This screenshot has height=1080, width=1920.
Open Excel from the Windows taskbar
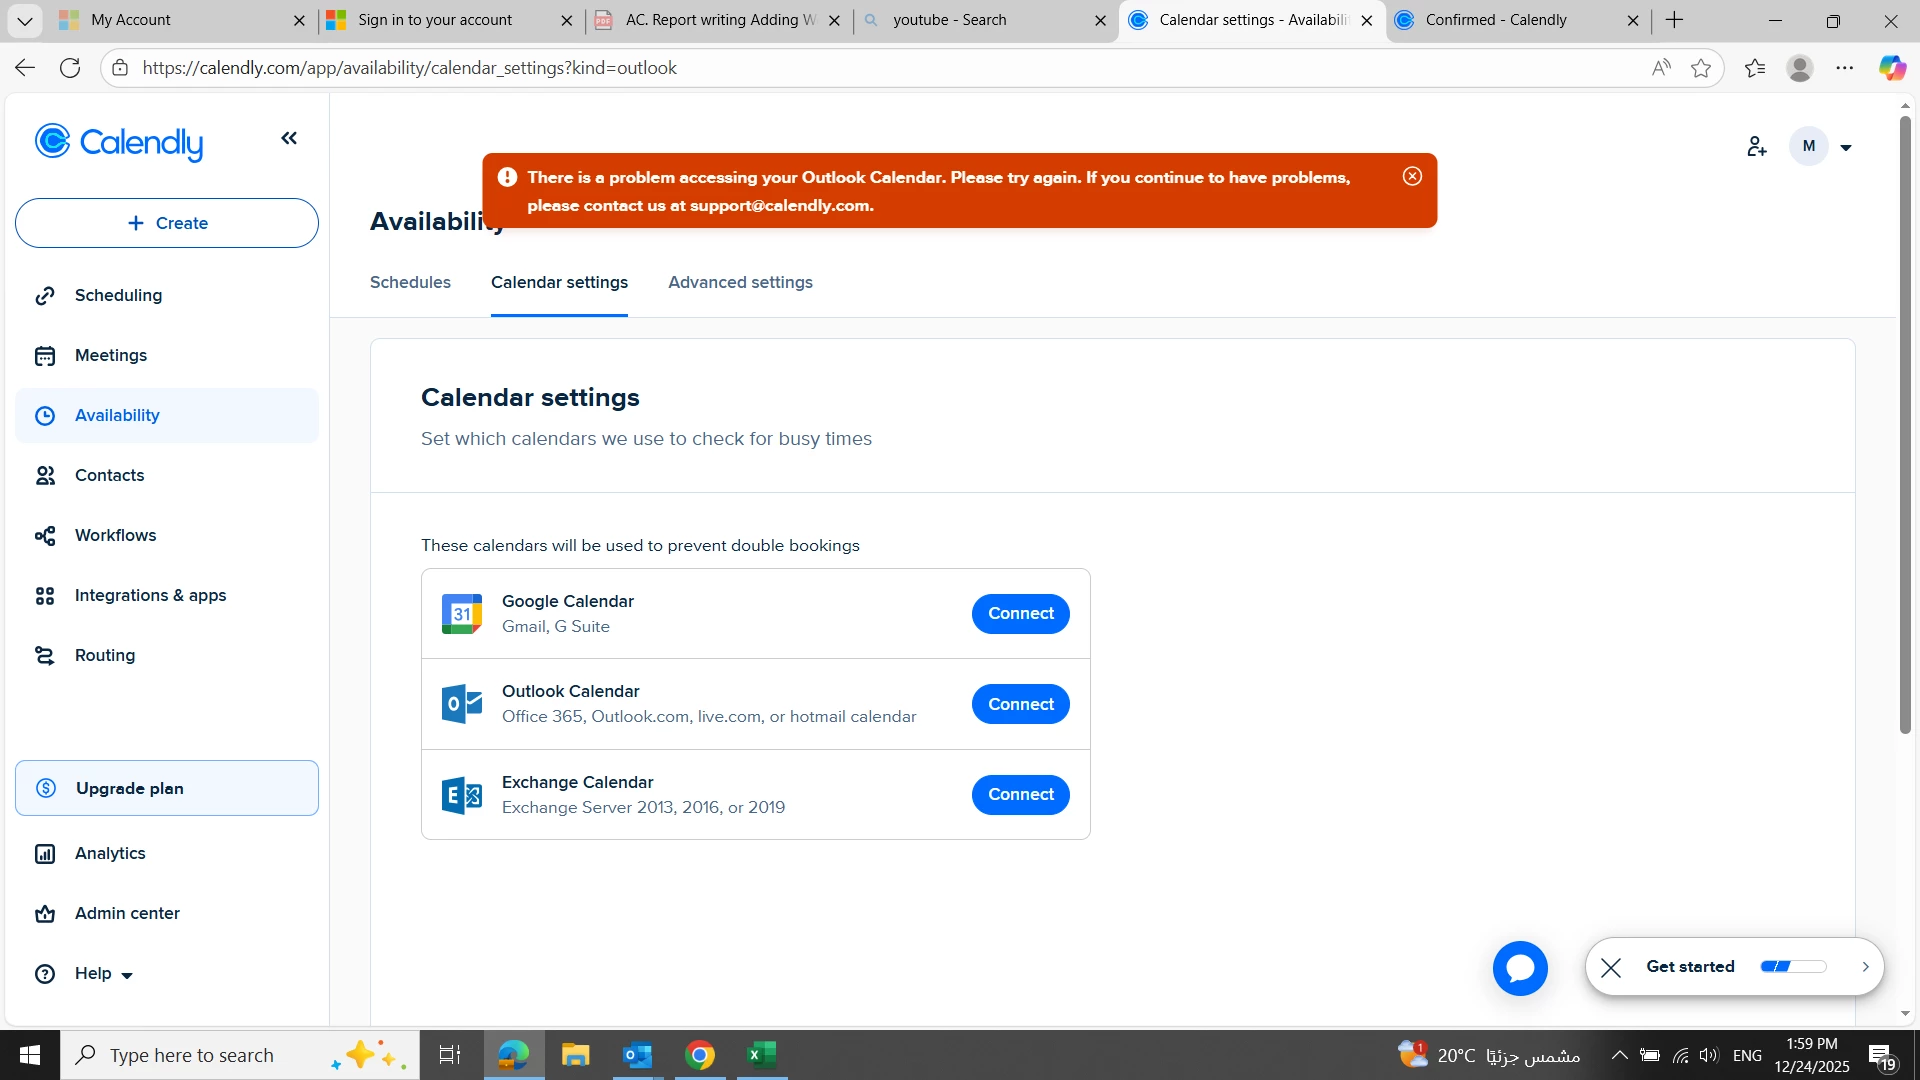762,1055
